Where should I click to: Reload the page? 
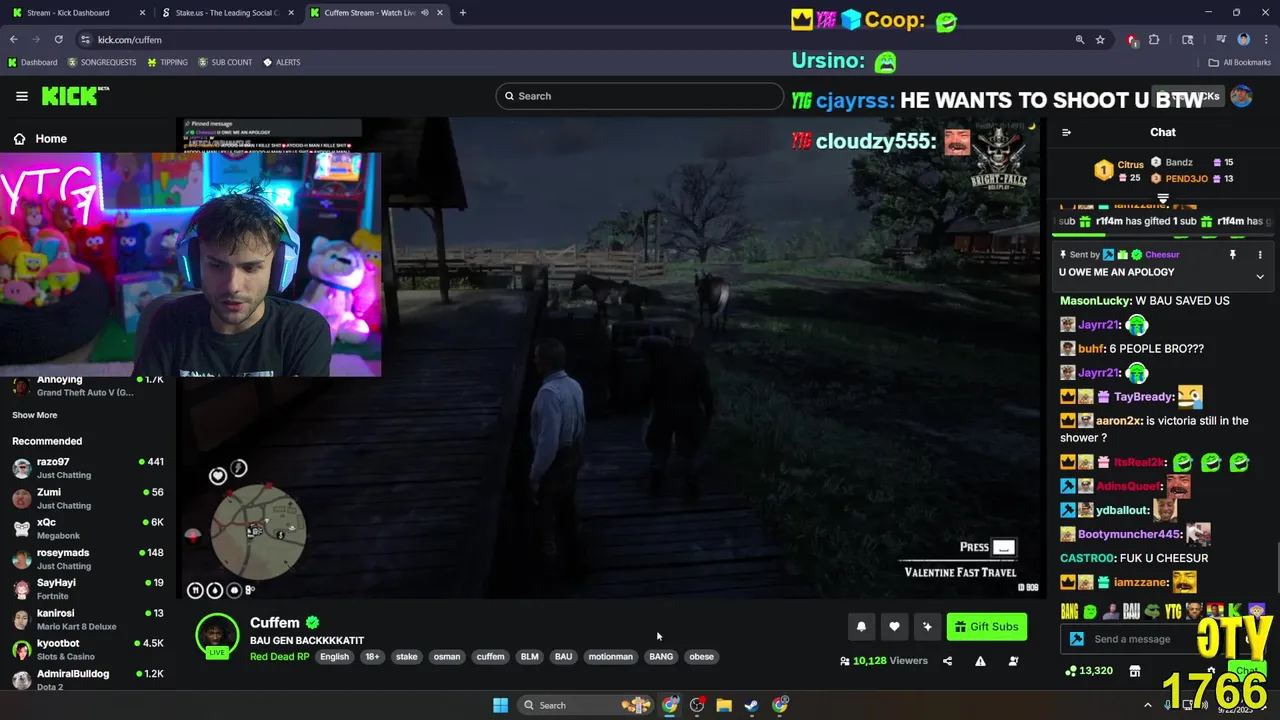coord(58,40)
